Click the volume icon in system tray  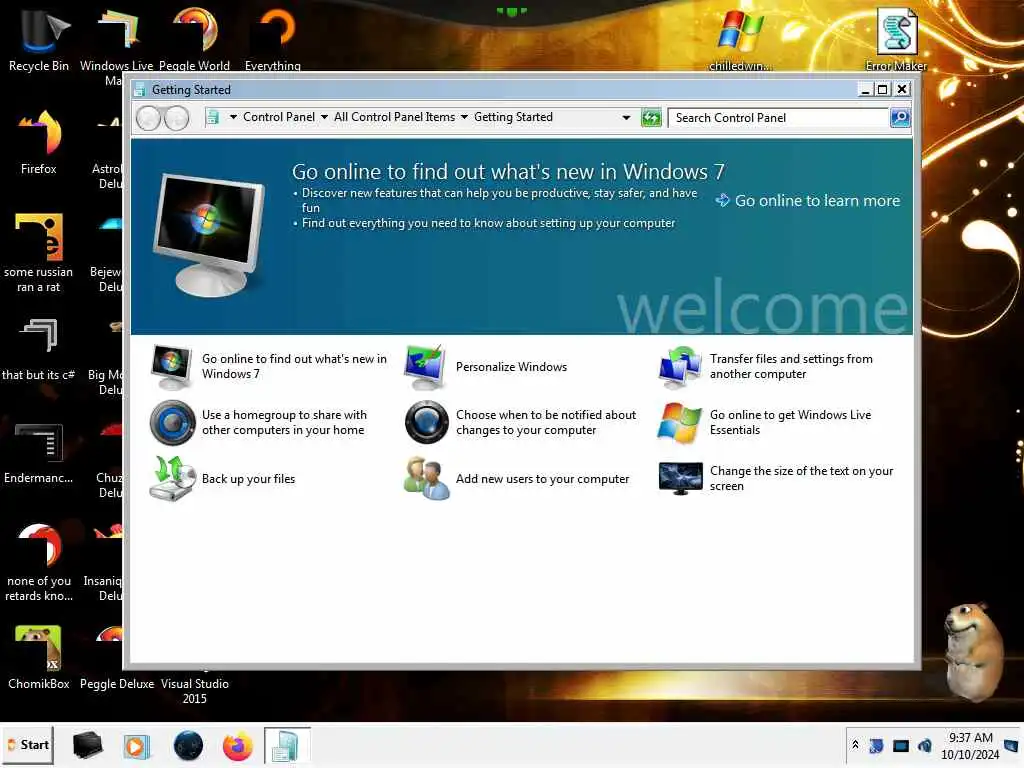click(x=925, y=746)
